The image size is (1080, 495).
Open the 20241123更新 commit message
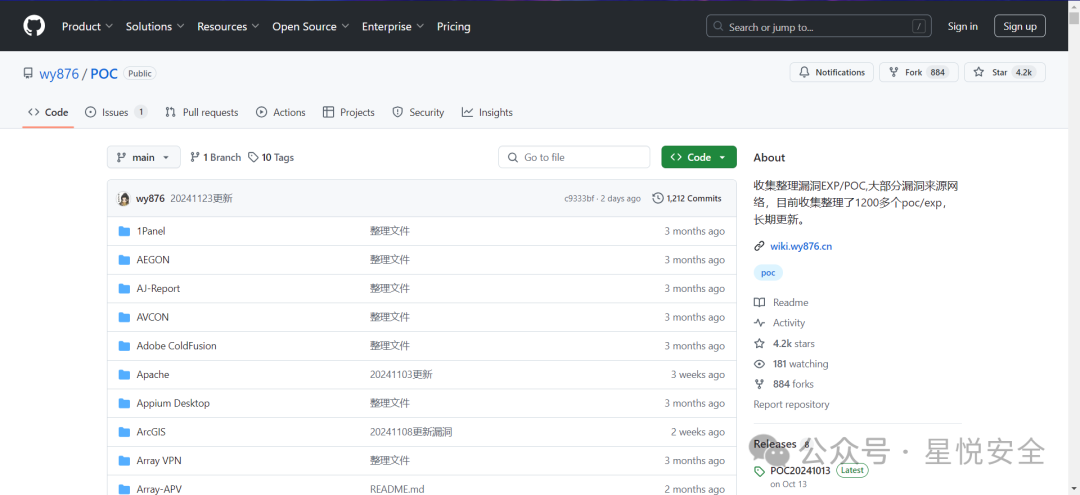coord(201,198)
